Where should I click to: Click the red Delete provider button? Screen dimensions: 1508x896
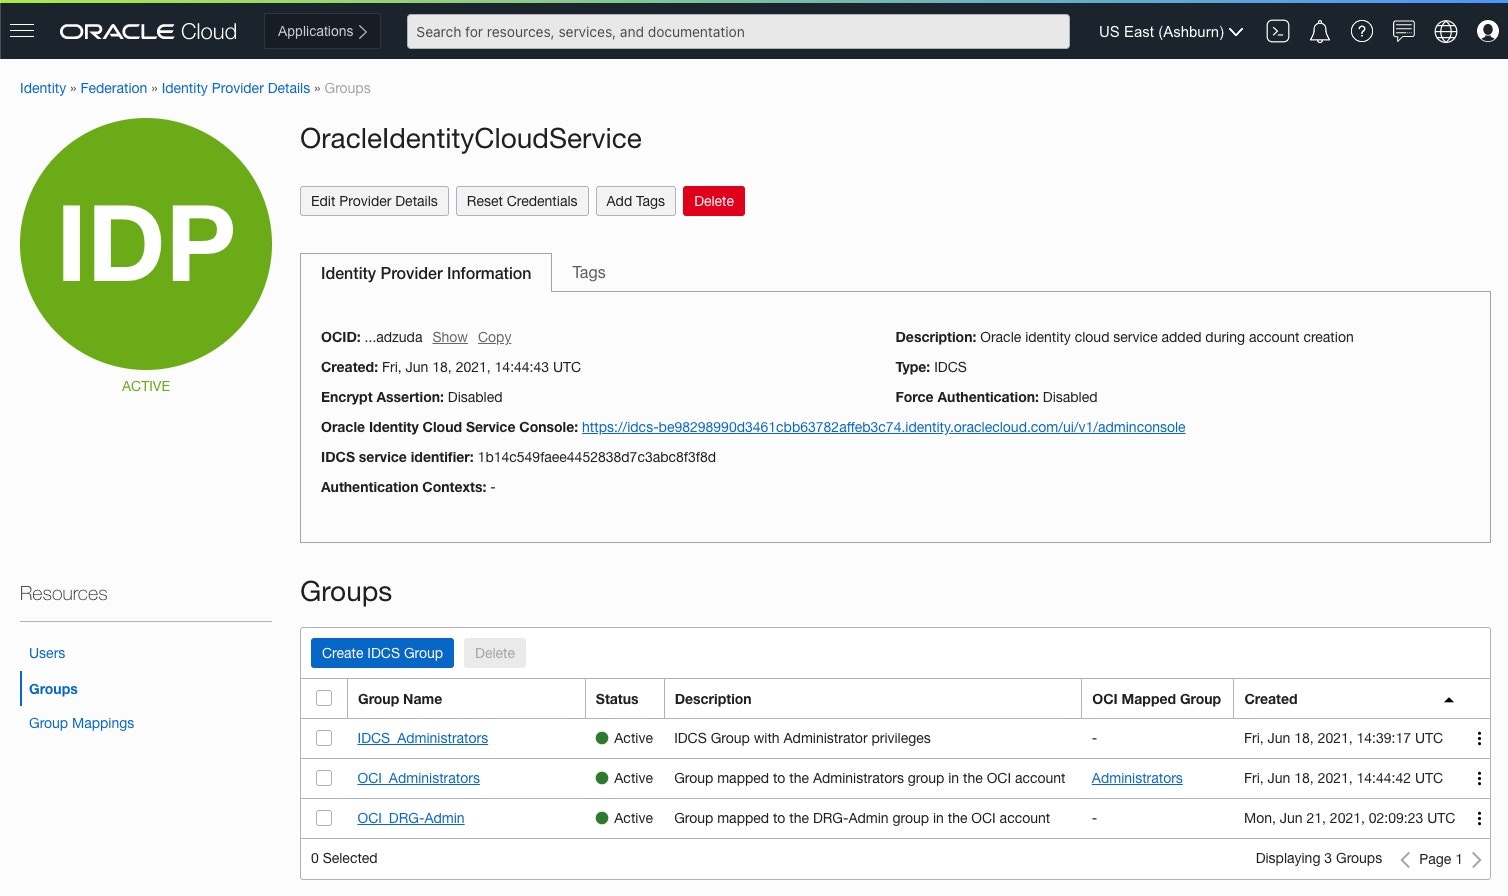point(714,201)
